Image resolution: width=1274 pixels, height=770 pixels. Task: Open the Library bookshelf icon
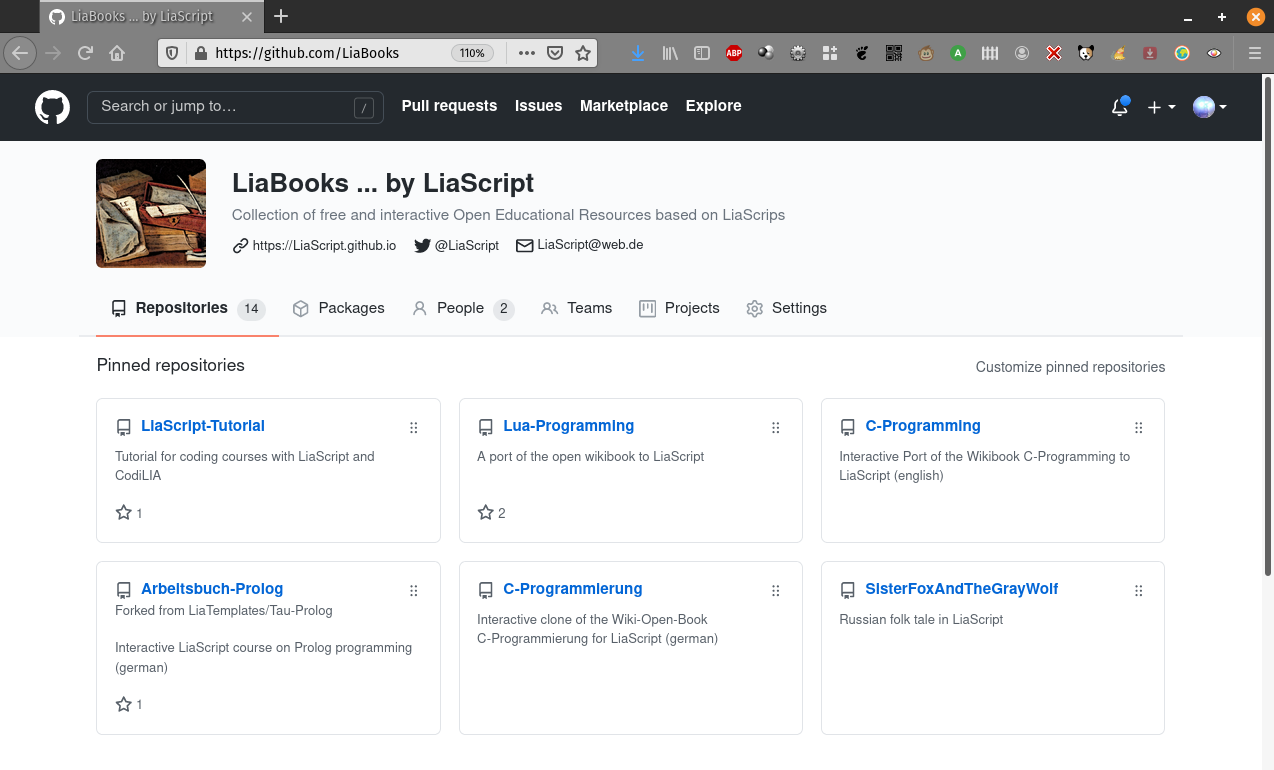(x=670, y=53)
